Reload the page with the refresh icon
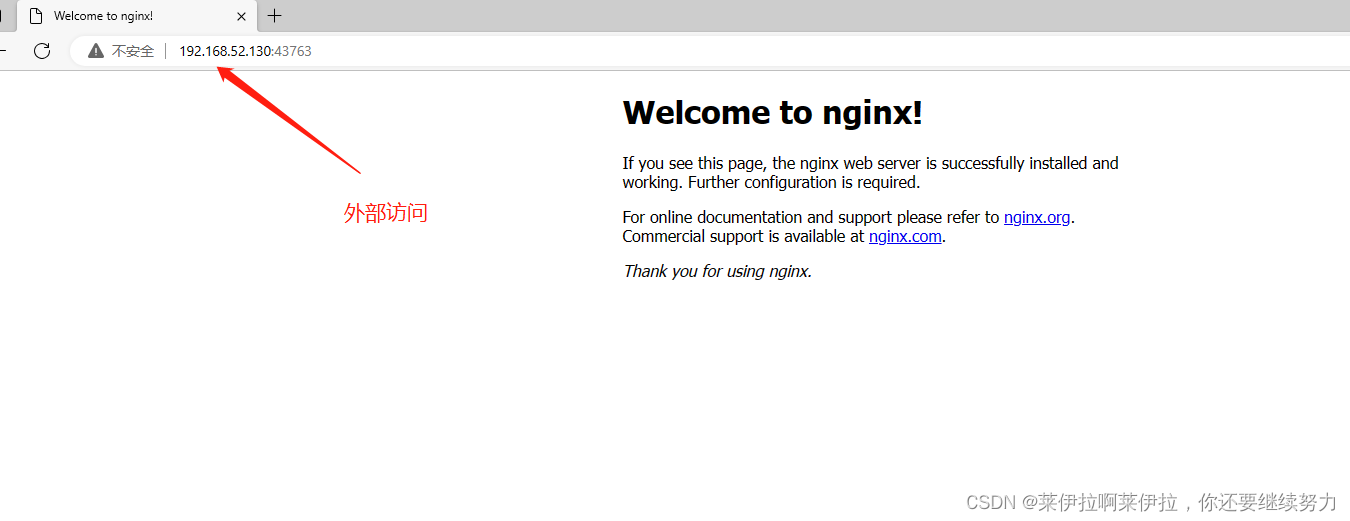1350x521 pixels. 42,51
